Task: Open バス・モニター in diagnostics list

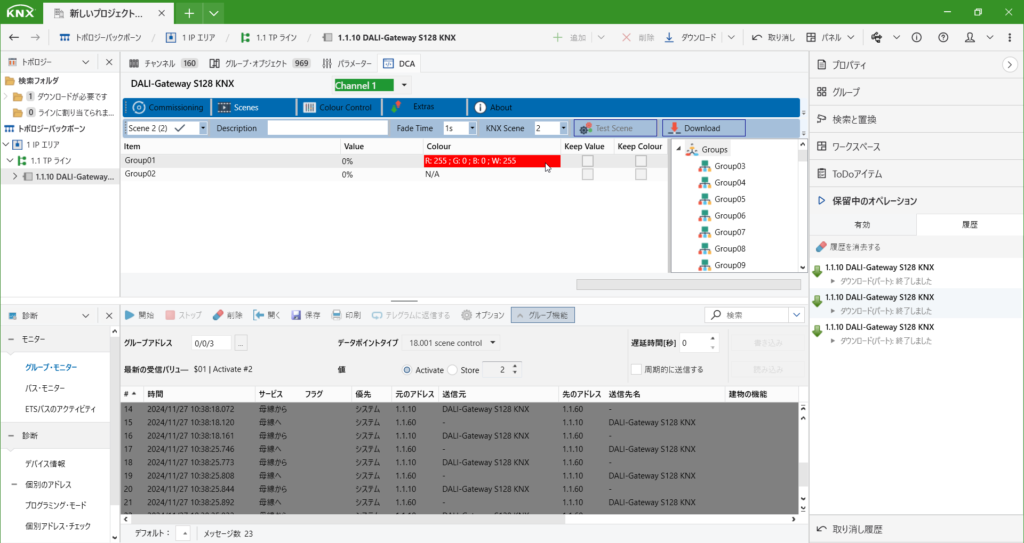Action: tap(45, 388)
